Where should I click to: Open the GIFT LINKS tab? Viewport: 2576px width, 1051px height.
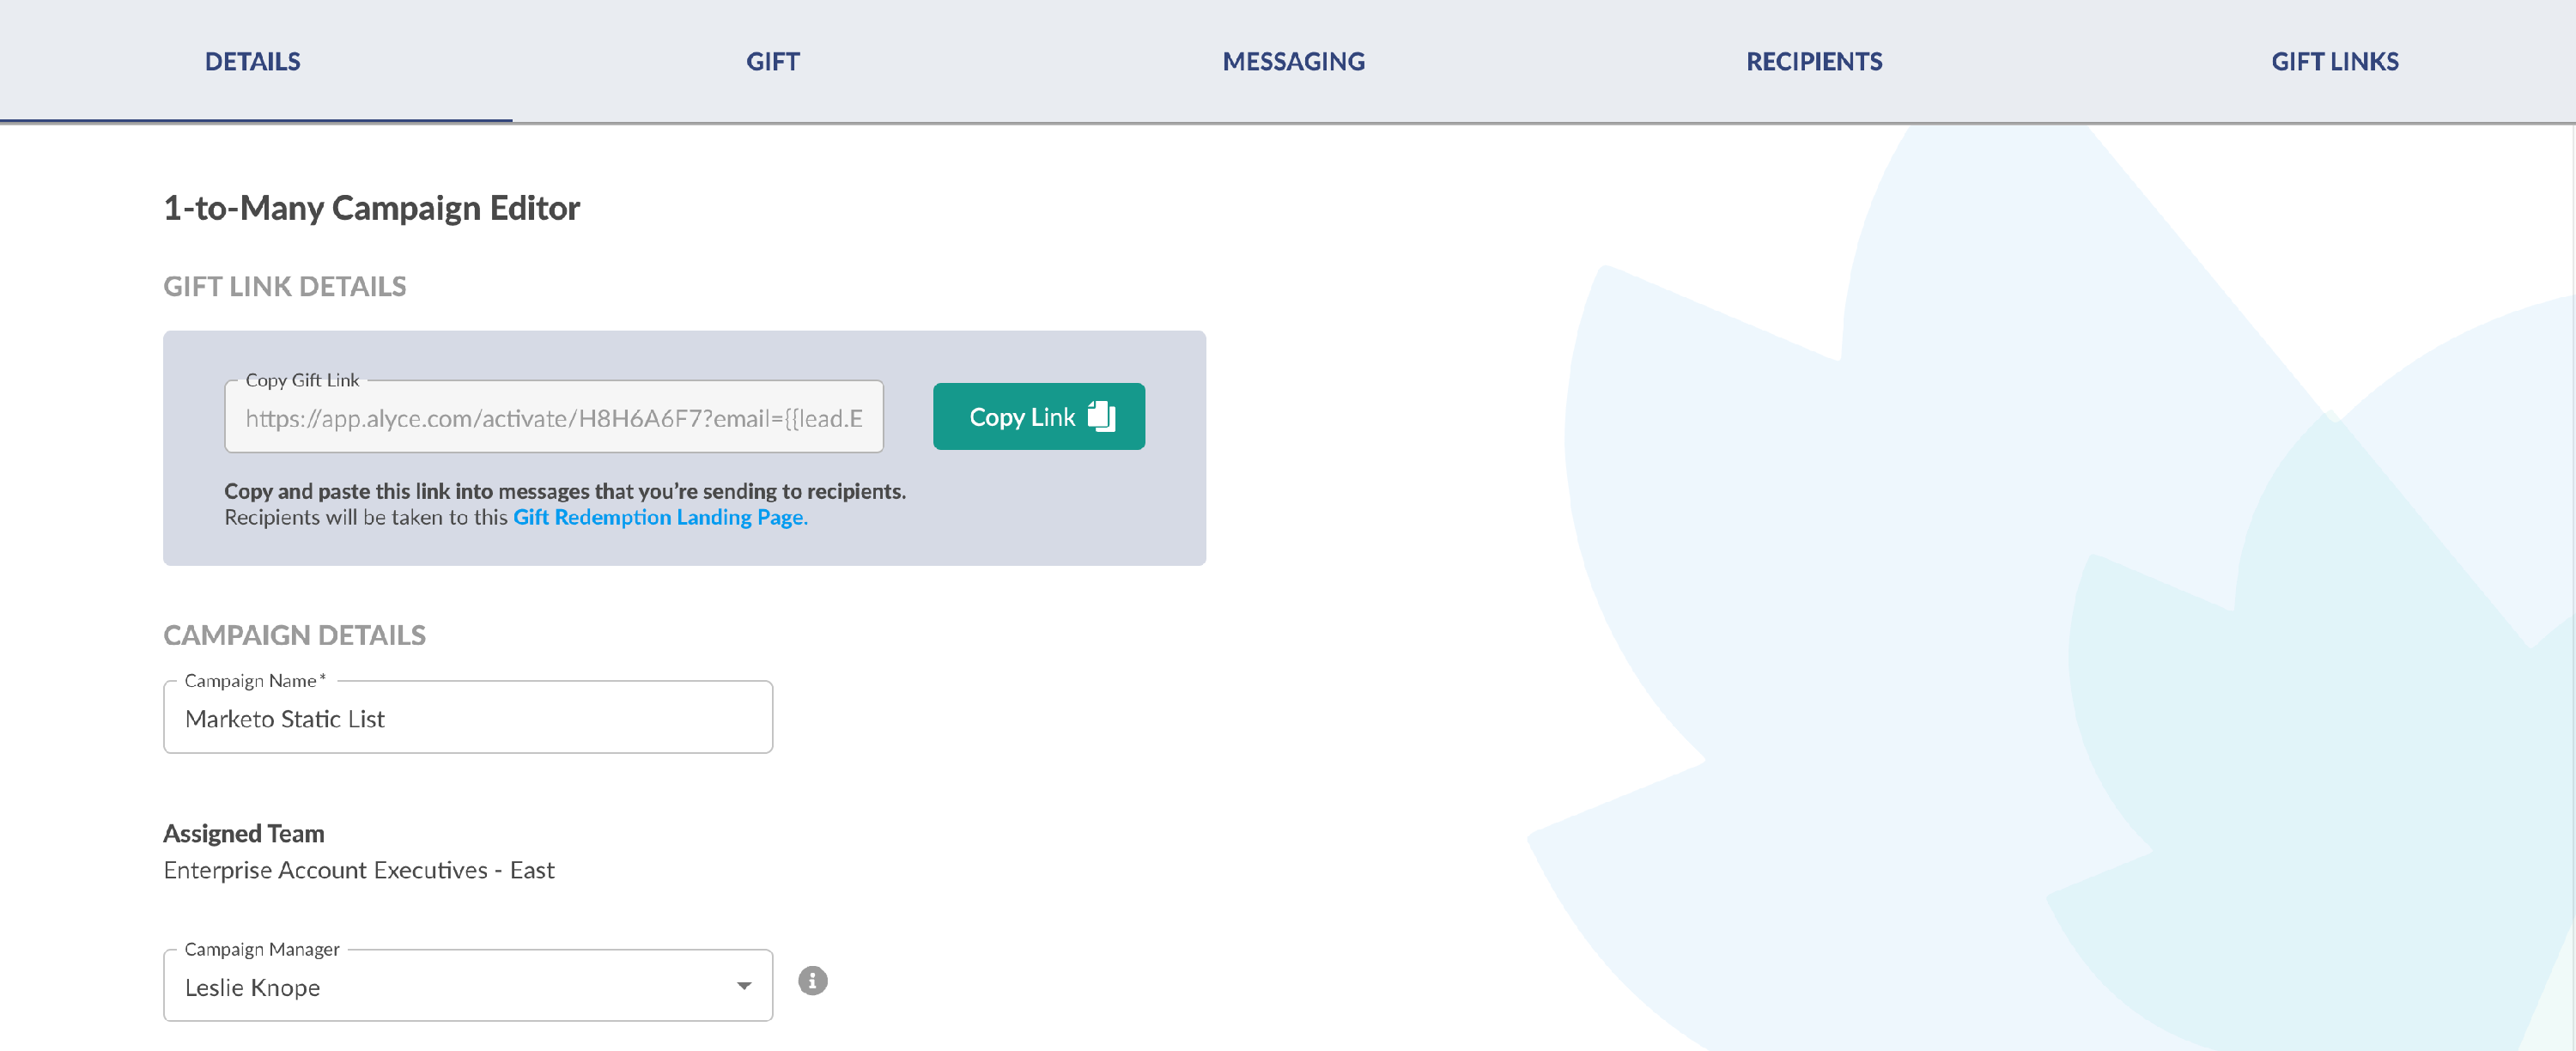[x=2334, y=61]
